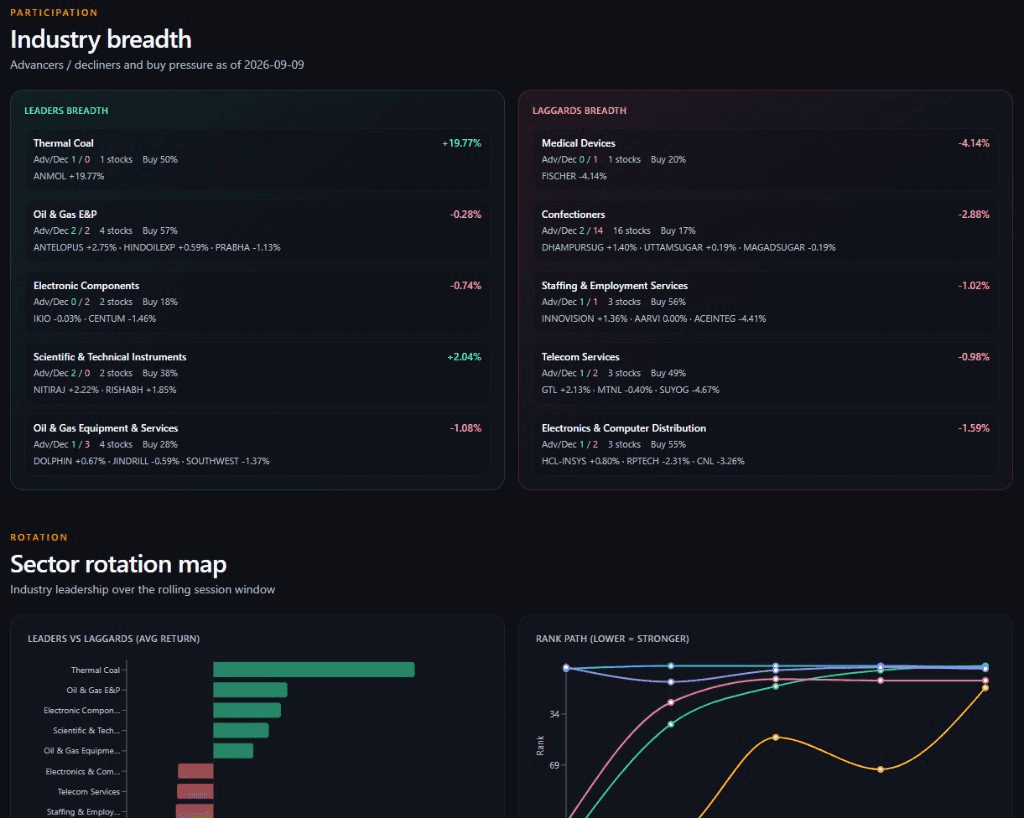Select the HCL-INSYS +0.80% ticker line
Viewport: 1024px width, 818px height.
pos(643,461)
